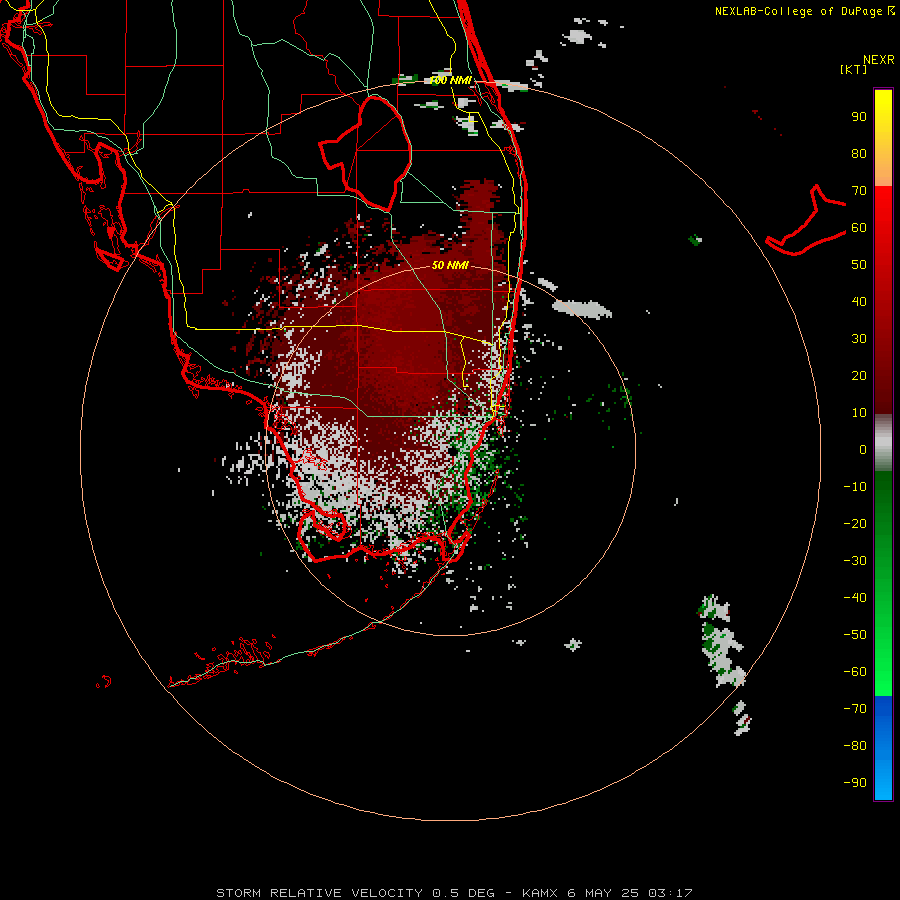900x900 pixels.
Task: Click the -80 value on the velocity scale
Action: (x=855, y=746)
